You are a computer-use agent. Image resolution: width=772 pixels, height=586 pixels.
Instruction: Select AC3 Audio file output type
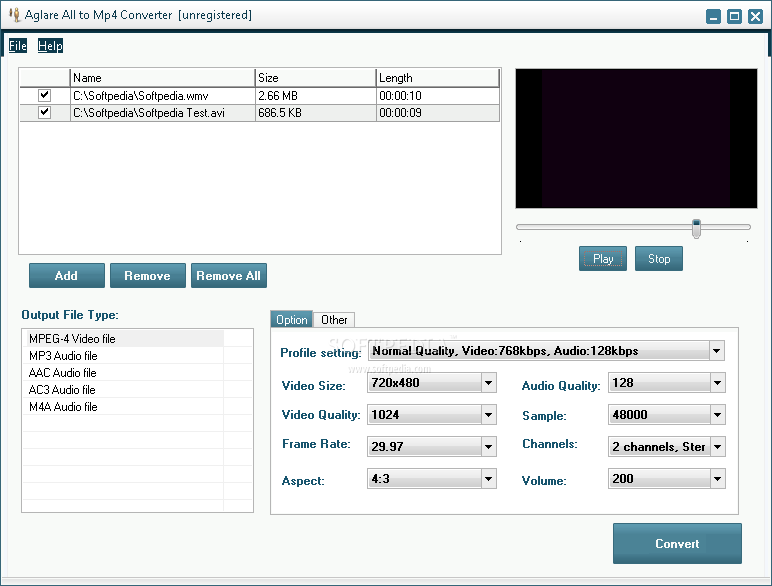(123, 390)
